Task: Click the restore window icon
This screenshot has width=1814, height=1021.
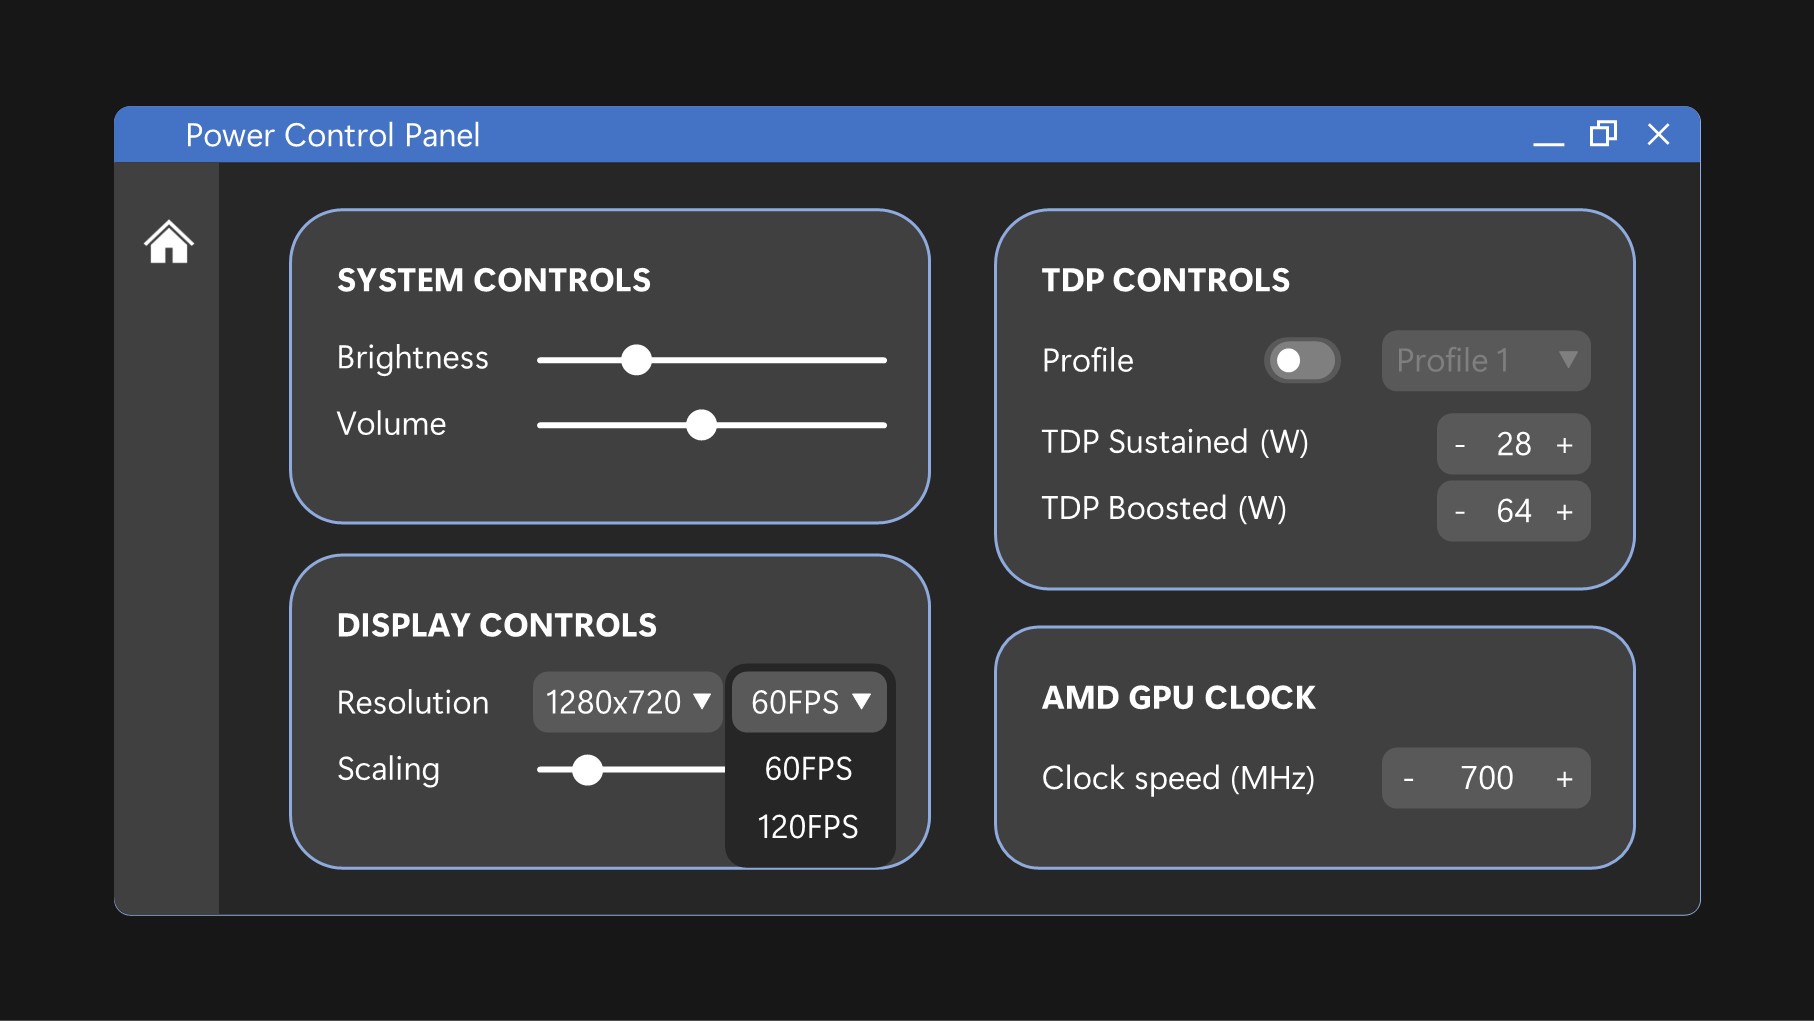Action: pos(1603,134)
